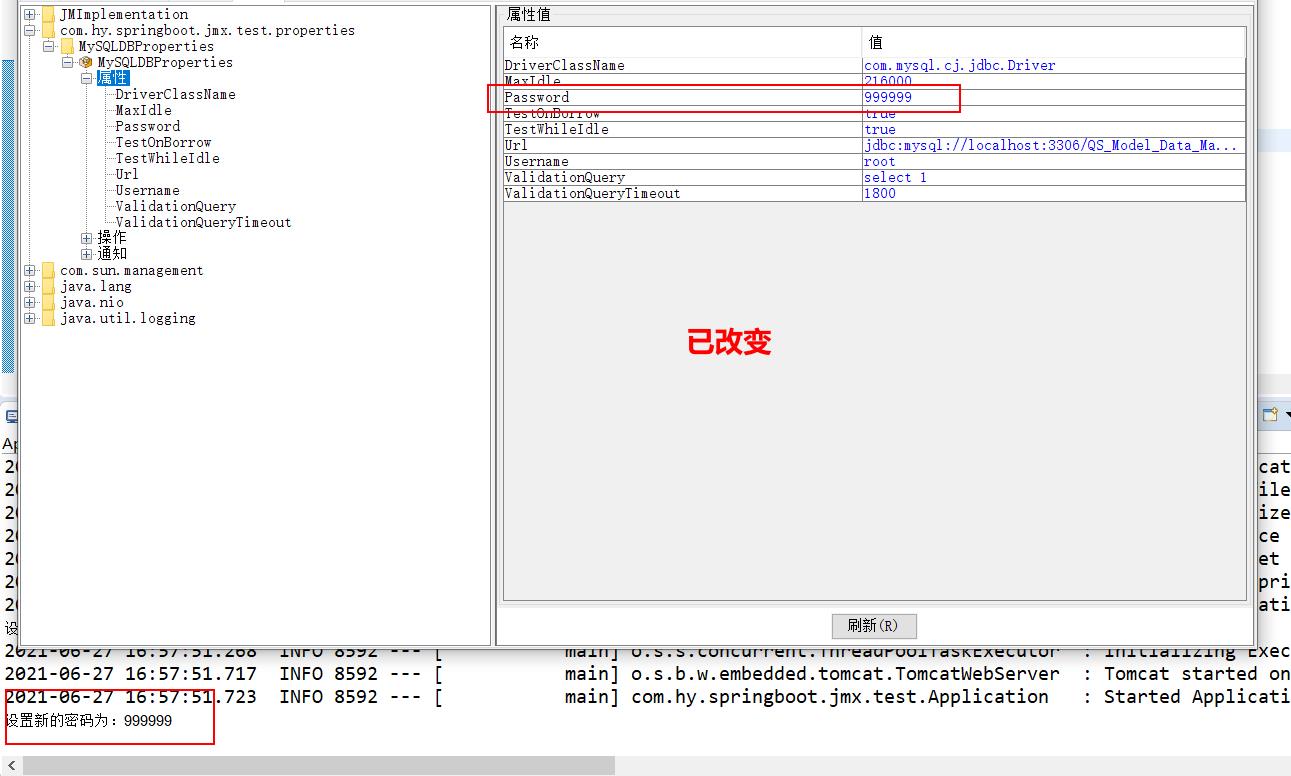Expand the JMImplementation tree node
Image resolution: width=1291 pixels, height=776 pixels.
point(30,15)
